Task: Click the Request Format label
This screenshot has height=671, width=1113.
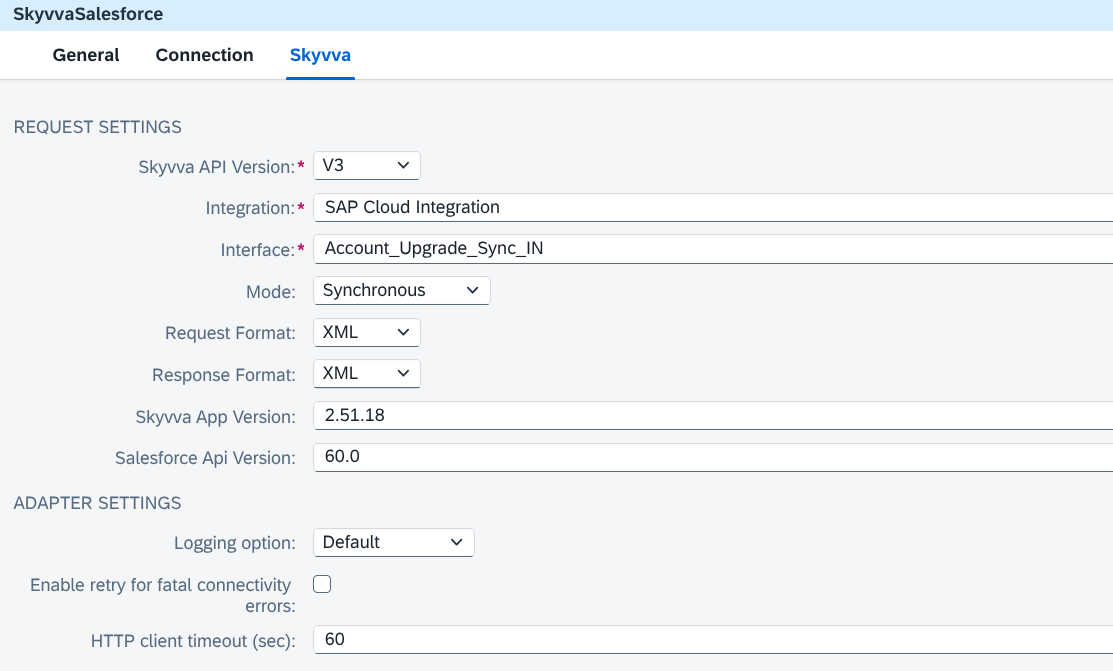Action: (230, 333)
